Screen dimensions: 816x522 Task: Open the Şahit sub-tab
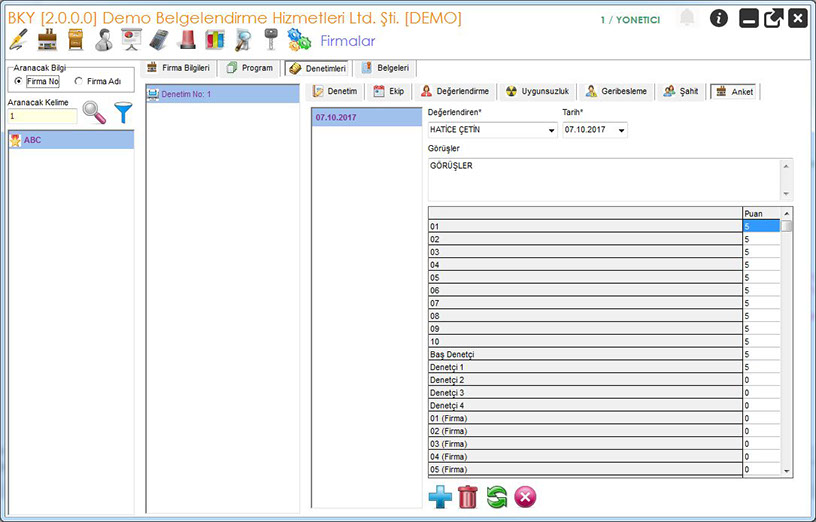pyautogui.click(x=681, y=91)
